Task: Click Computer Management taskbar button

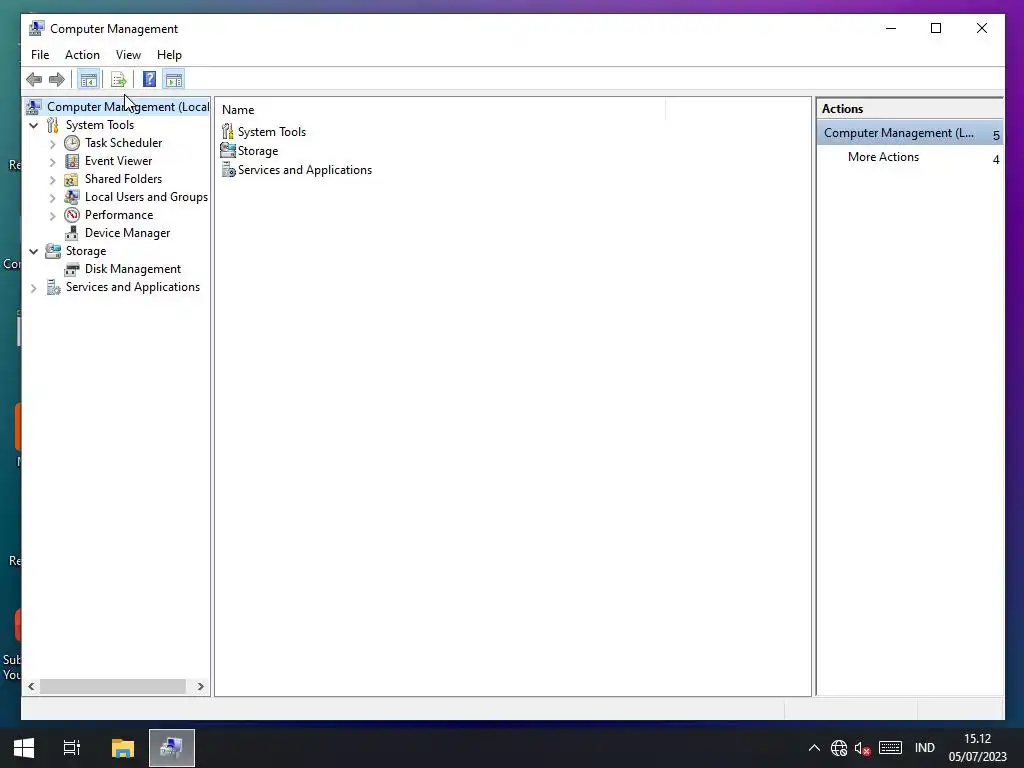Action: pos(172,748)
